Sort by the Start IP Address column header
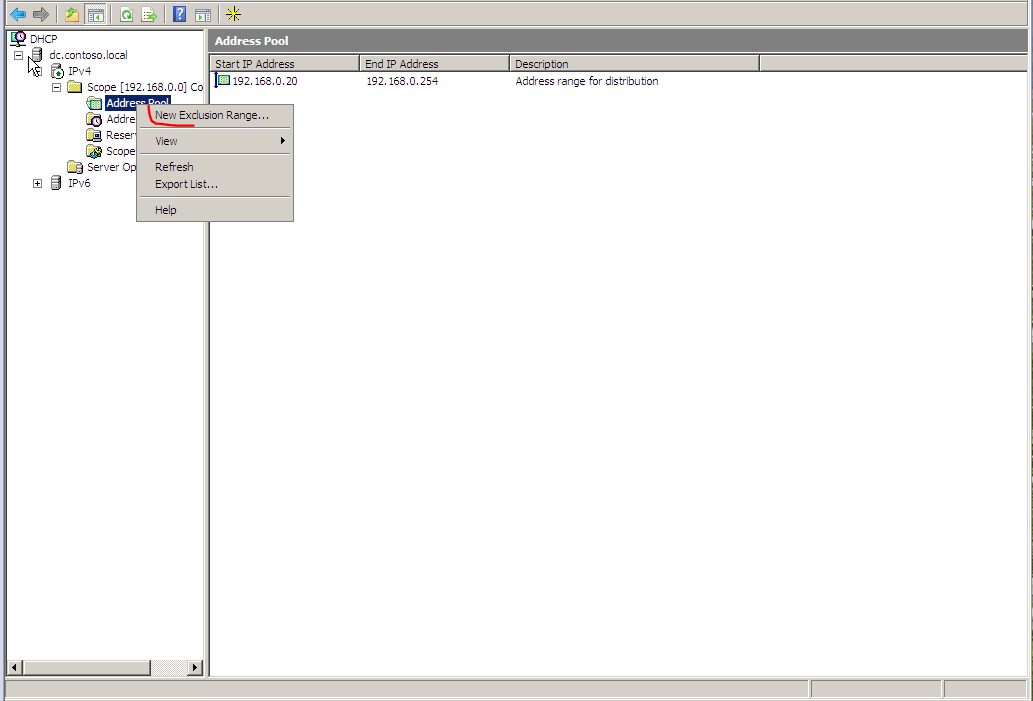The height and width of the screenshot is (701, 1033). click(285, 64)
